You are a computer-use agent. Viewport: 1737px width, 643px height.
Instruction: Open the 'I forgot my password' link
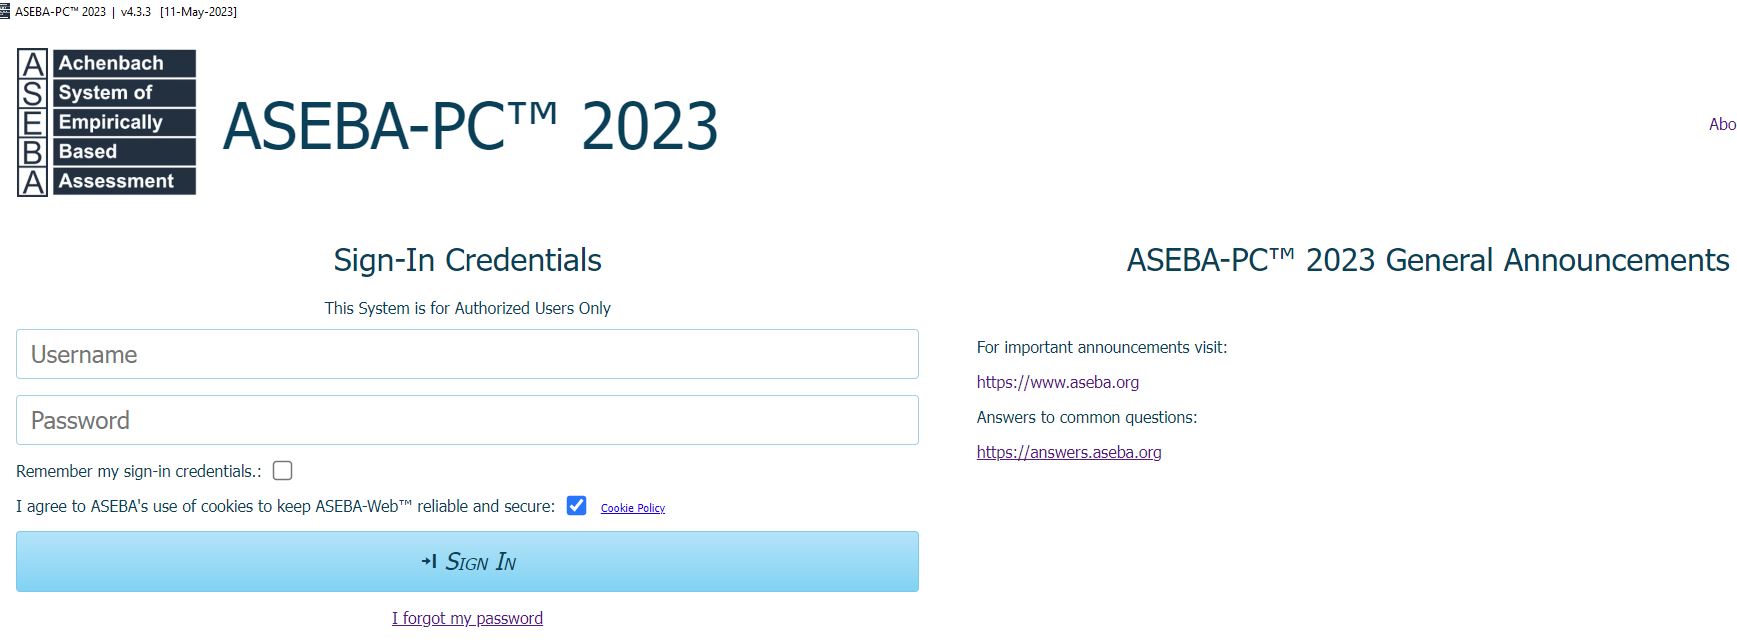click(x=466, y=618)
